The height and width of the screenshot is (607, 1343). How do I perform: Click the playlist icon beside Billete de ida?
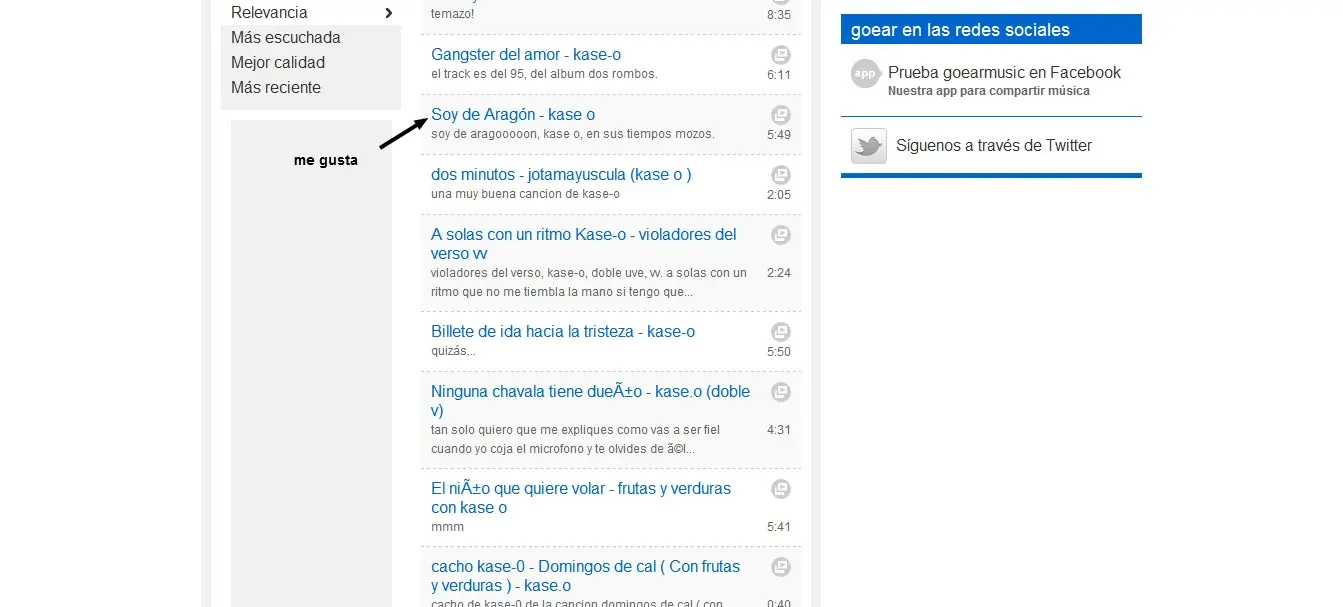click(x=780, y=332)
